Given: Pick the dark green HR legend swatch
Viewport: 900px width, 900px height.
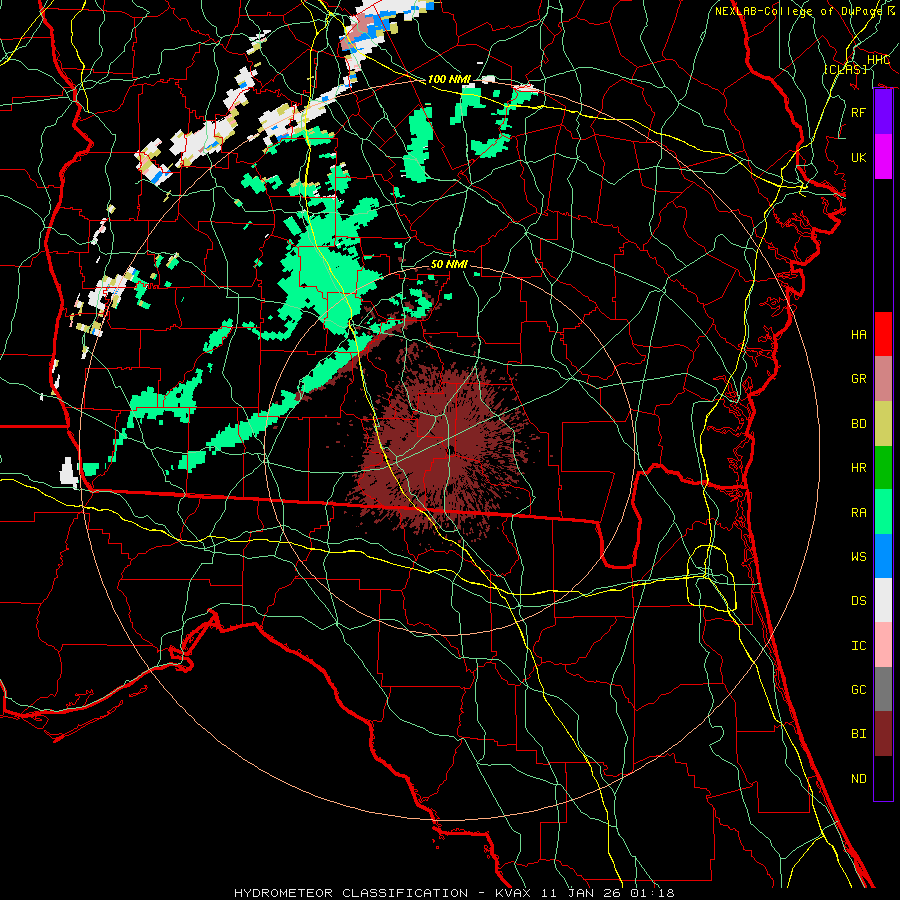Looking at the screenshot, I should (x=883, y=467).
